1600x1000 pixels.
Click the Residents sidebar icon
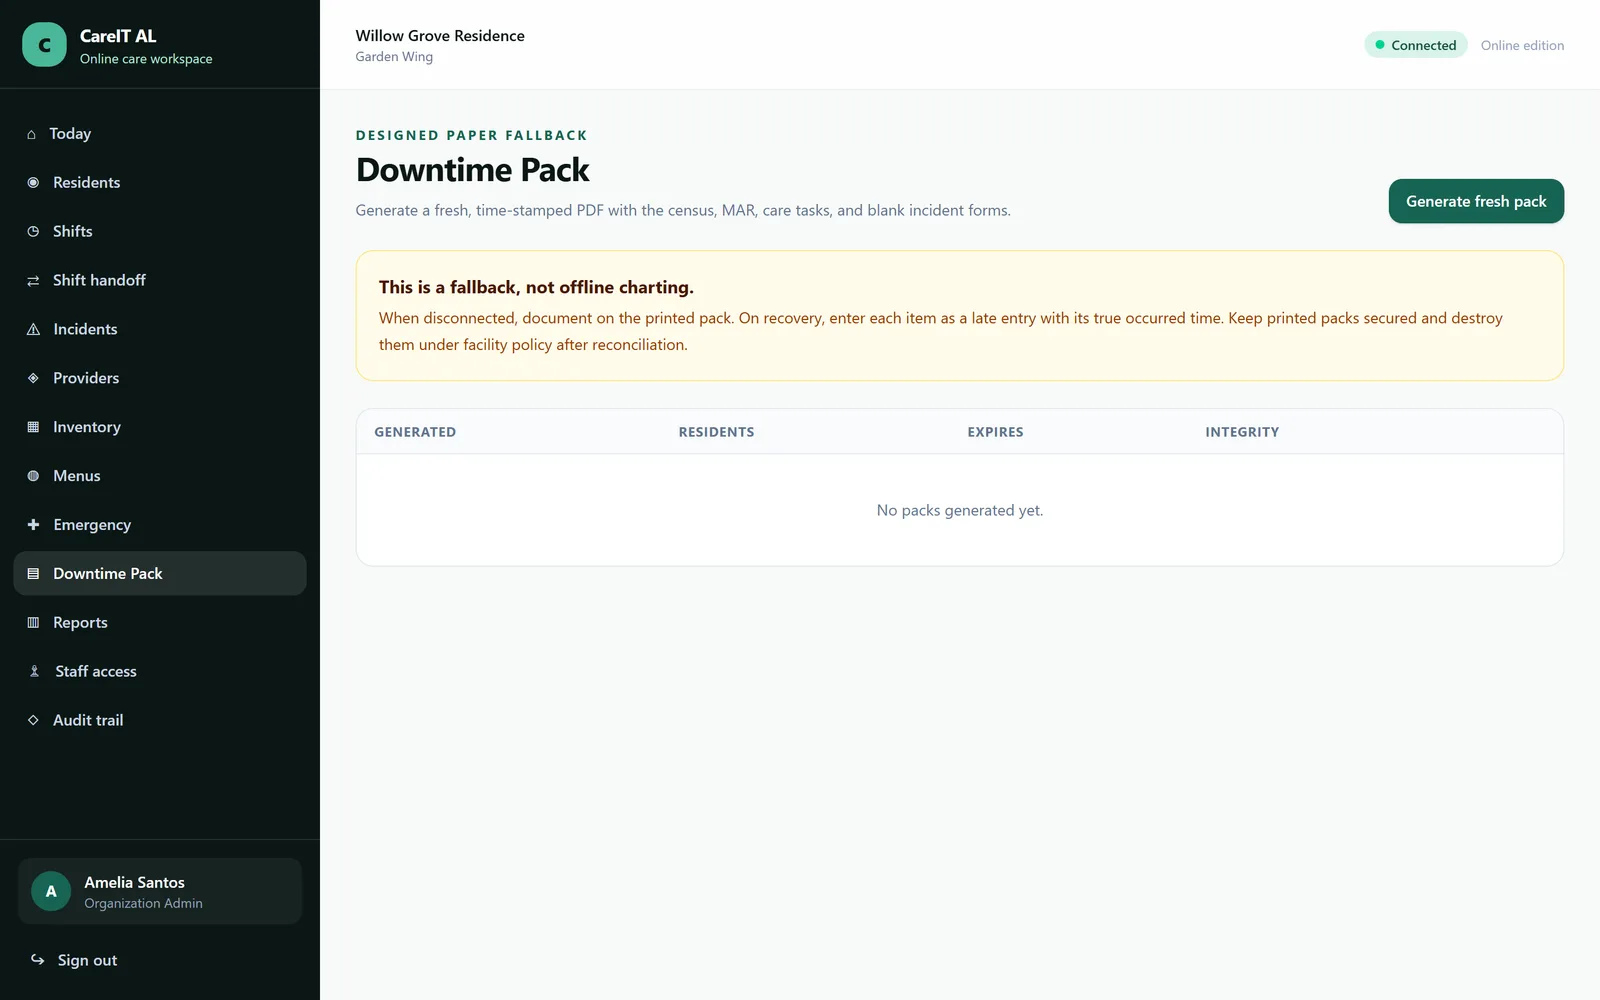coord(33,183)
